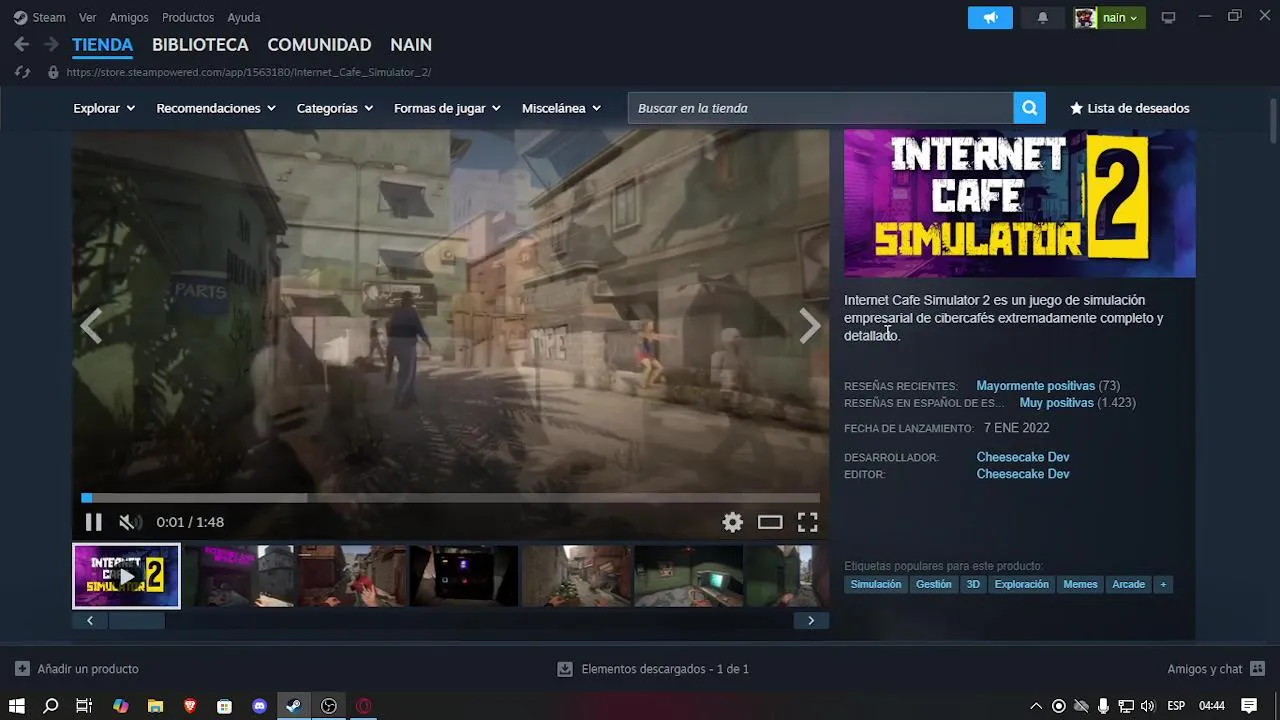
Task: Open the Windows Start menu
Action: [x=17, y=706]
